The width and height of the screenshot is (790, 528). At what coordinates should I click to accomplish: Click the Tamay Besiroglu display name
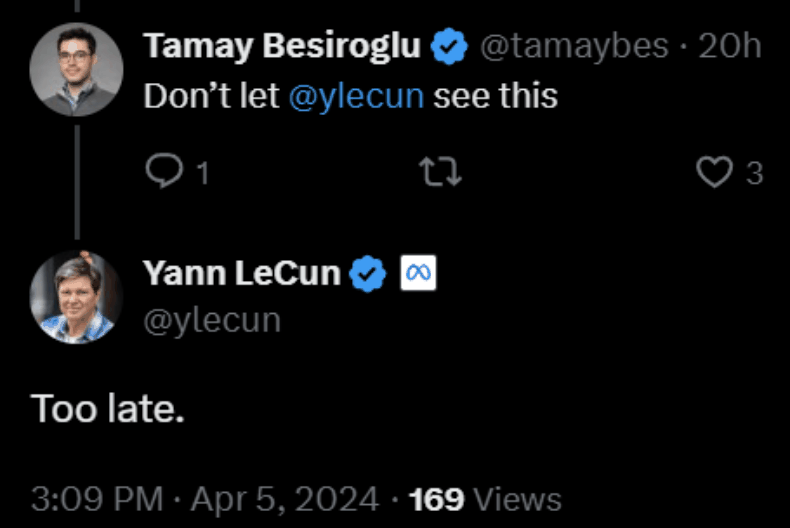[x=282, y=46]
